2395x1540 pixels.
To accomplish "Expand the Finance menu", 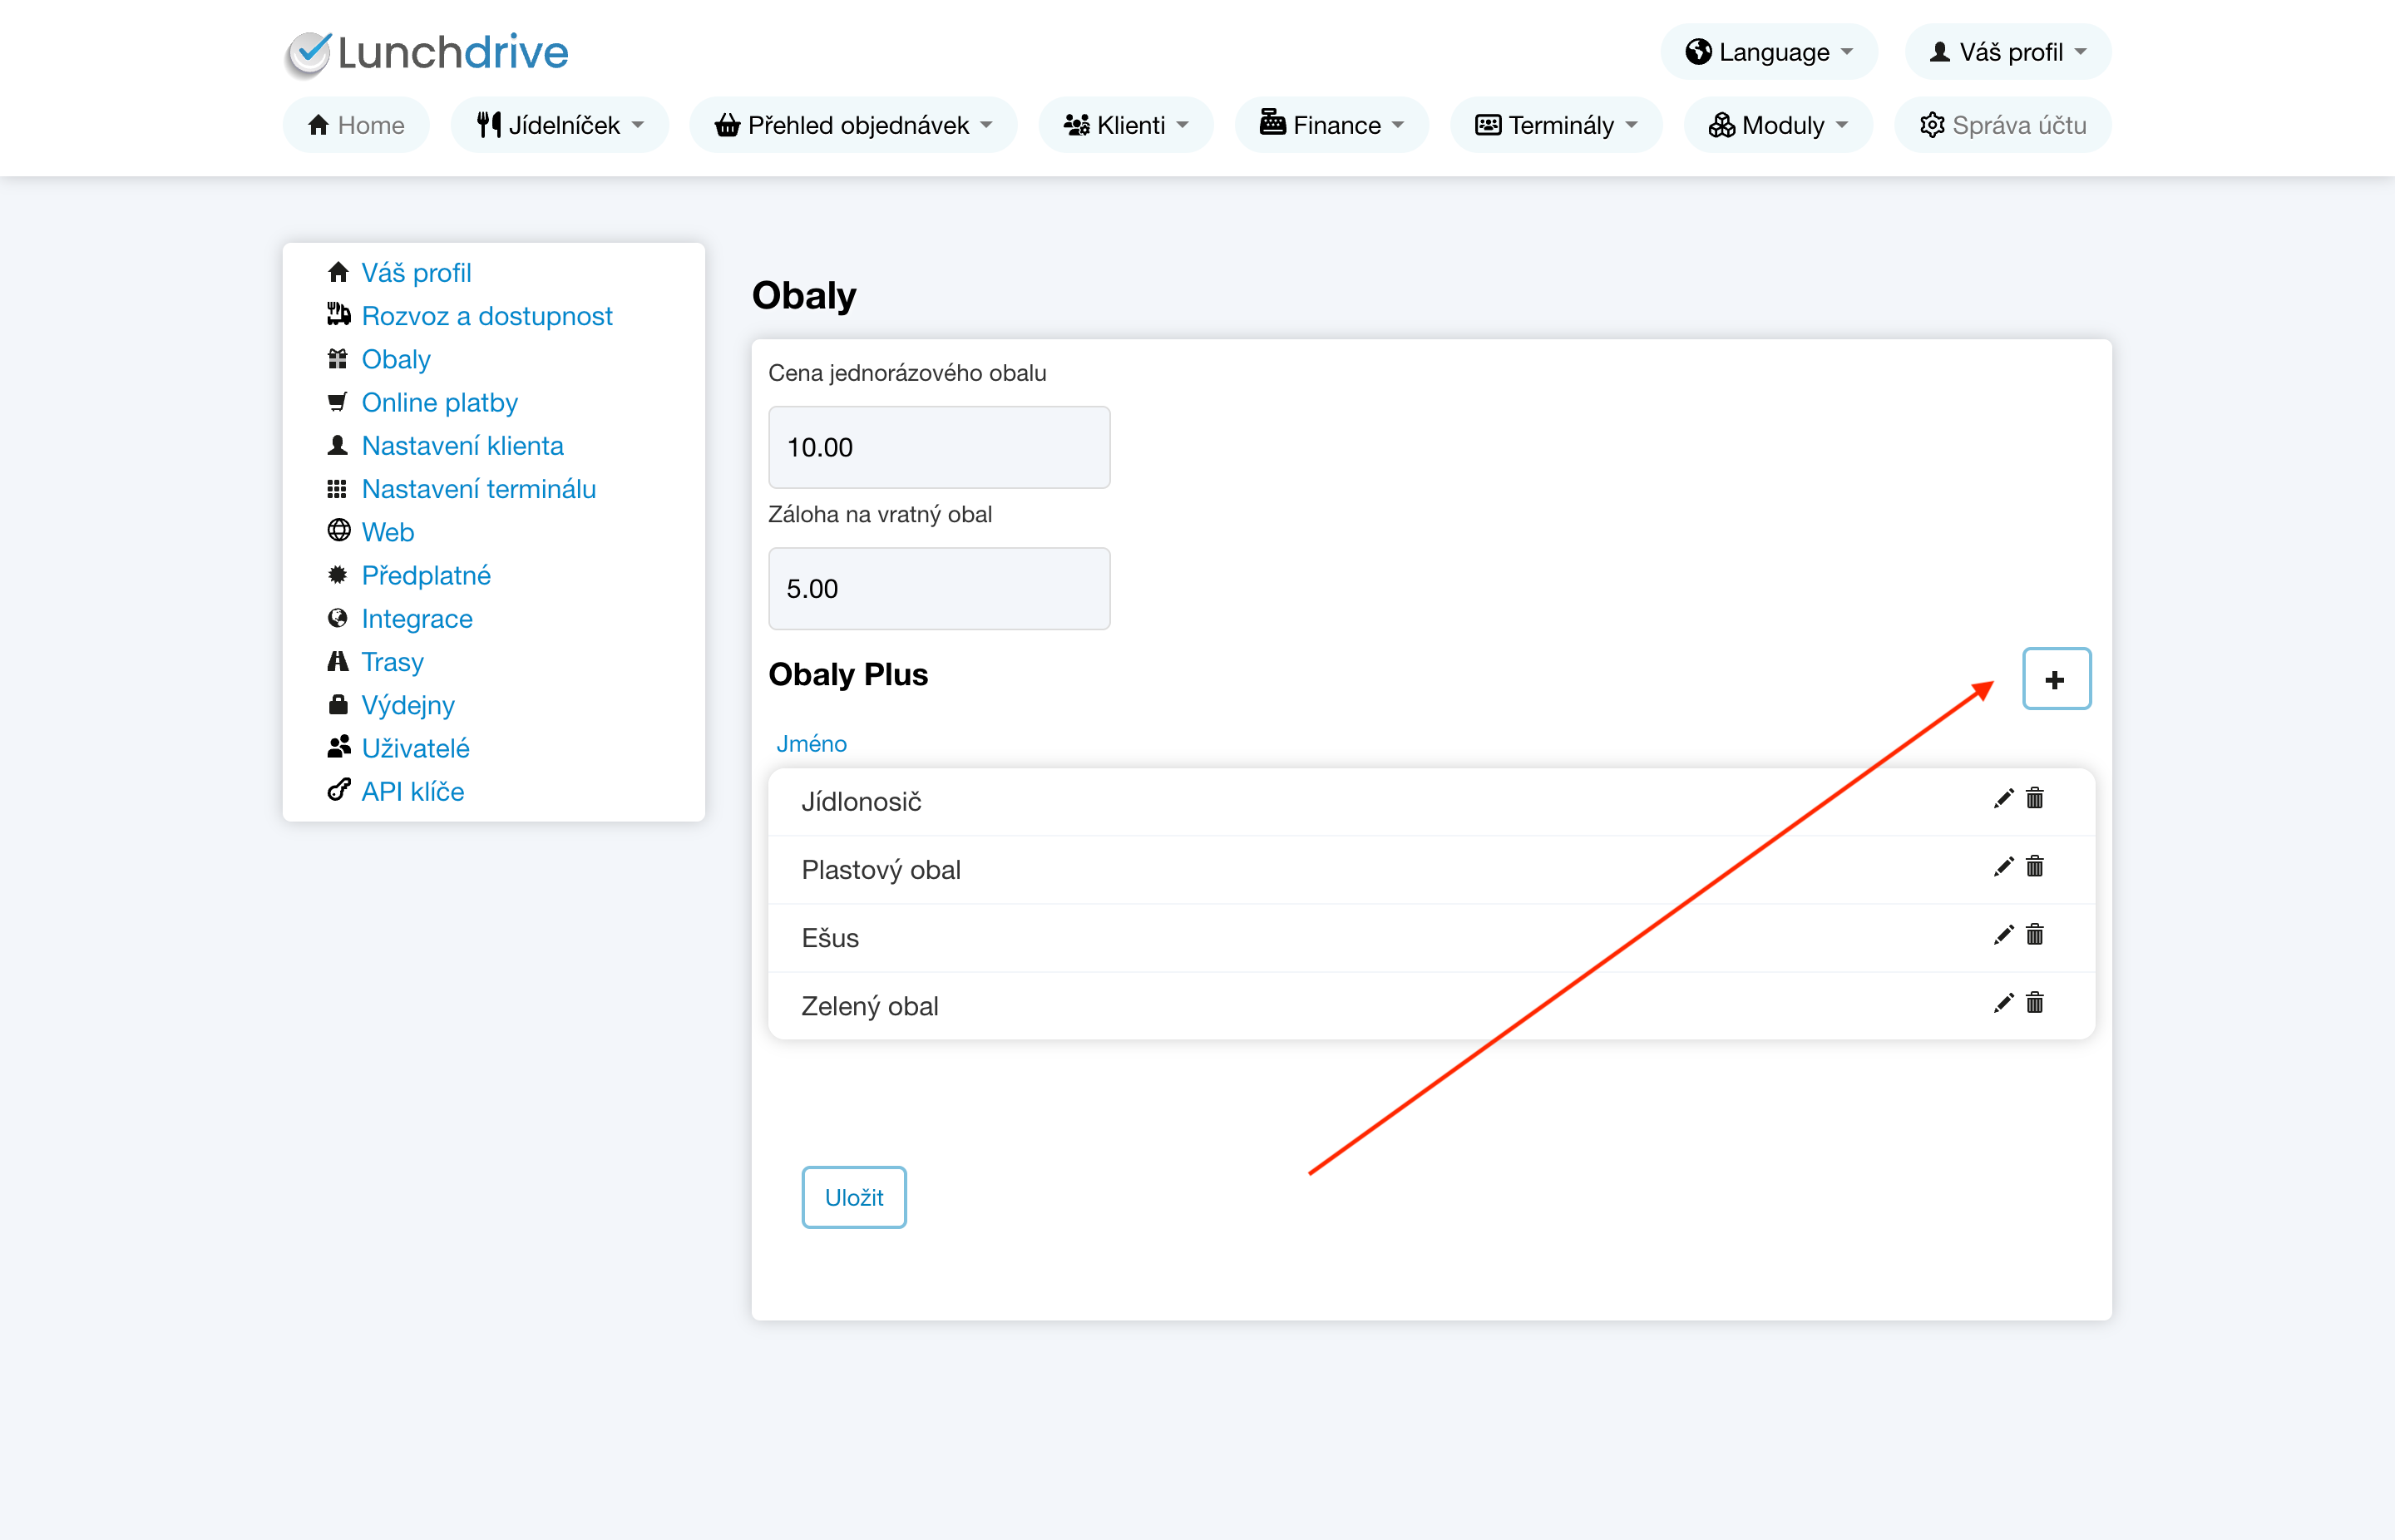I will pos(1331,125).
